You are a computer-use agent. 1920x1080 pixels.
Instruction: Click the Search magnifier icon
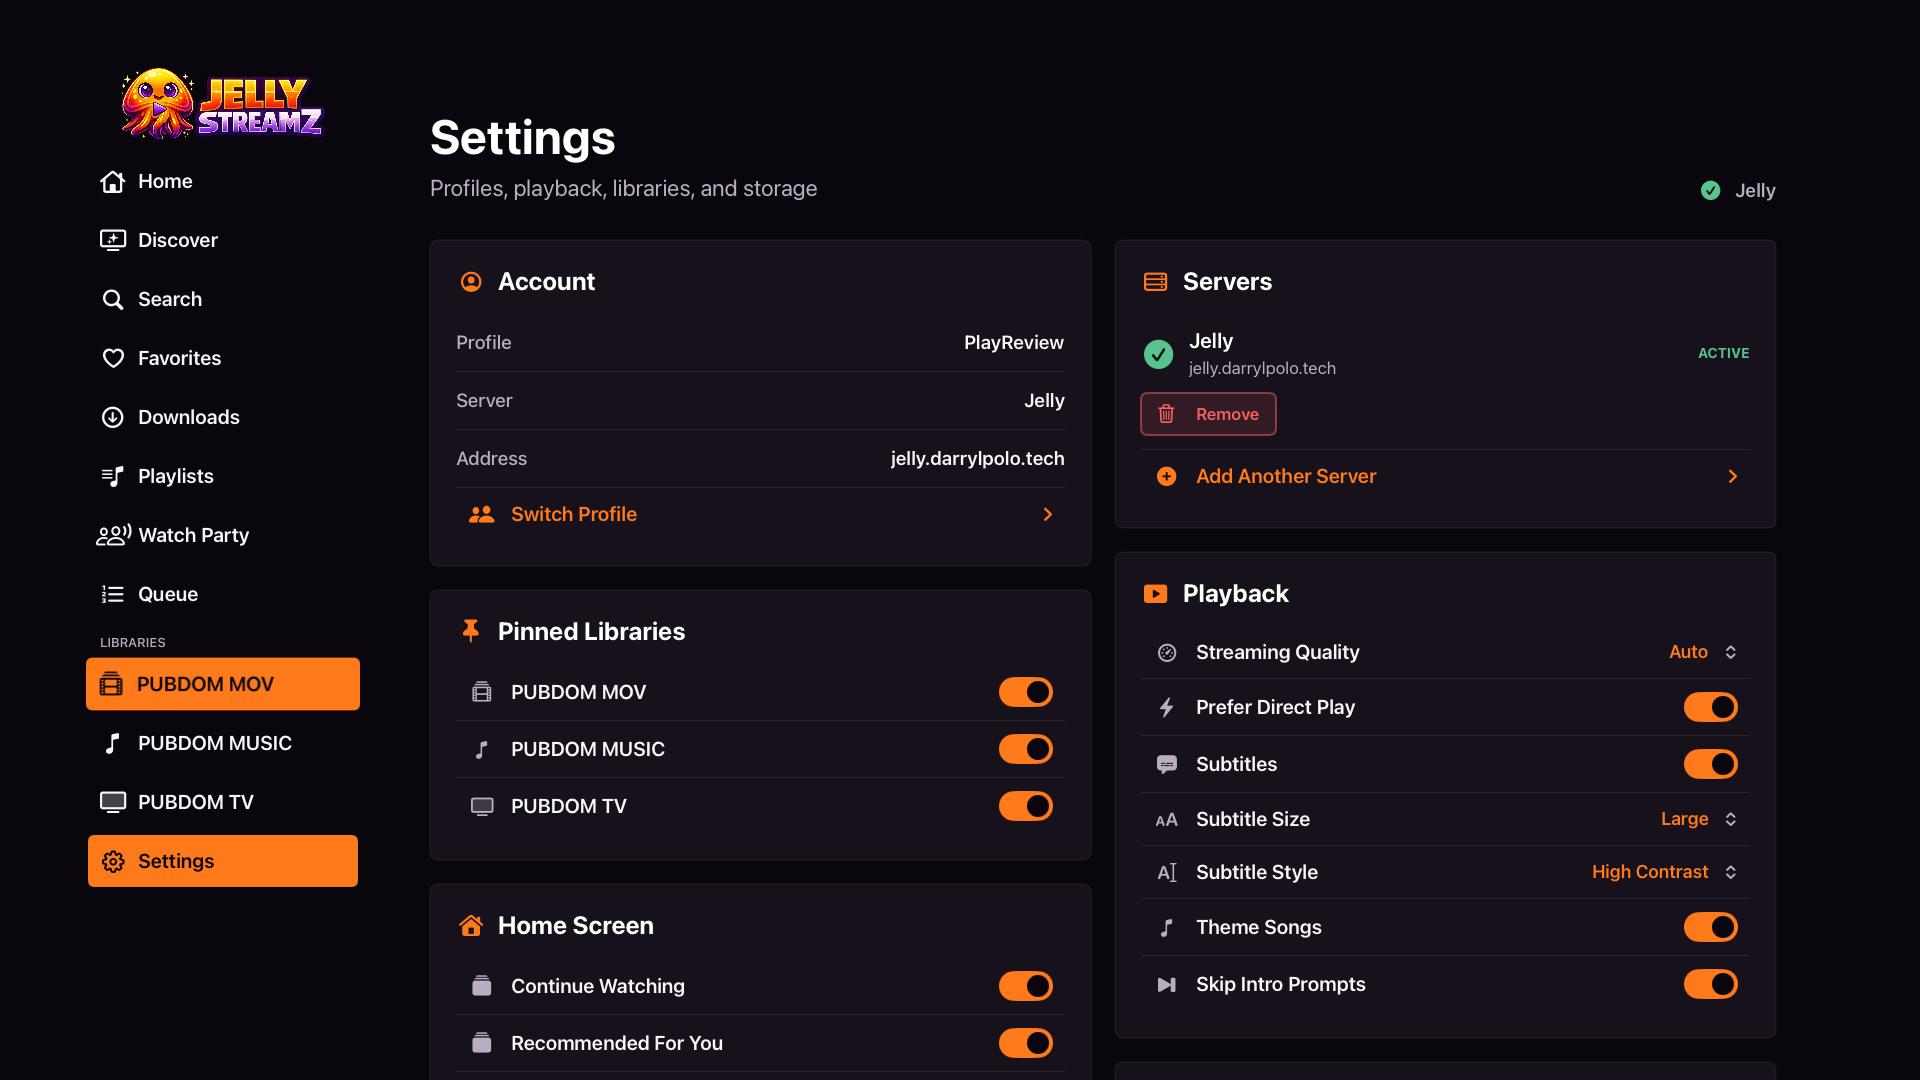point(113,299)
